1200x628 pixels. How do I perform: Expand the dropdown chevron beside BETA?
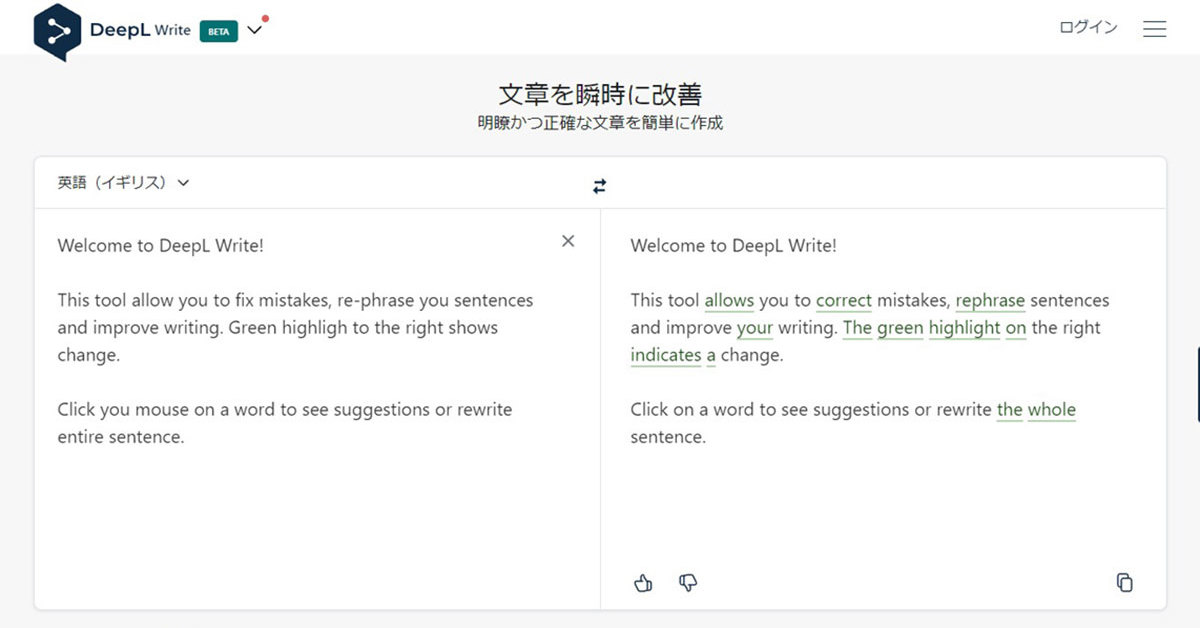254,30
